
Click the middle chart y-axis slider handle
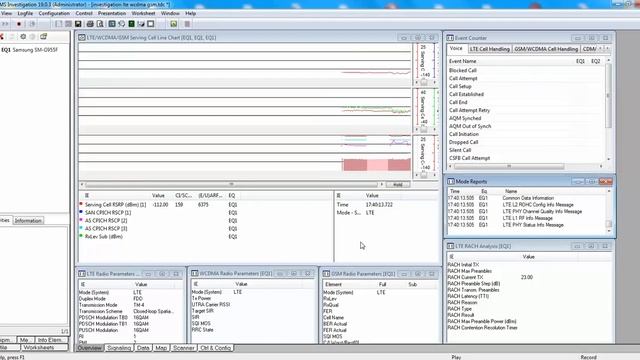click(424, 129)
